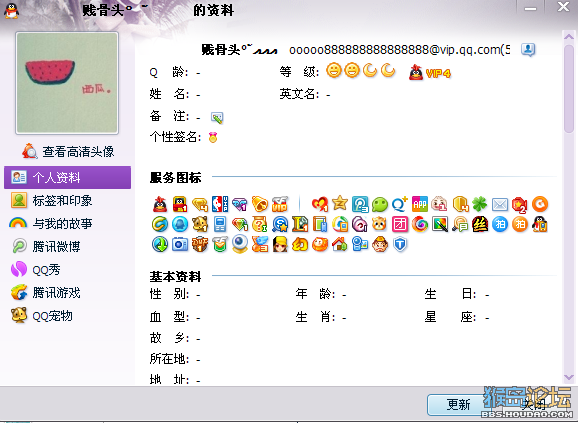The image size is (578, 423).
Task: Click the golden bell service icon
Action: pyautogui.click(x=260, y=204)
